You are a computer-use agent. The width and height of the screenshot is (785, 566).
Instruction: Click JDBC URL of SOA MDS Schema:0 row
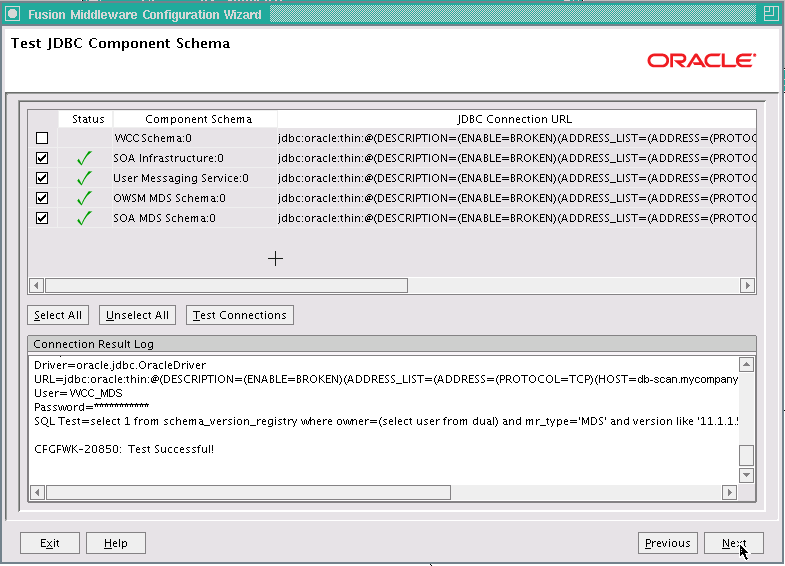click(x=517, y=218)
